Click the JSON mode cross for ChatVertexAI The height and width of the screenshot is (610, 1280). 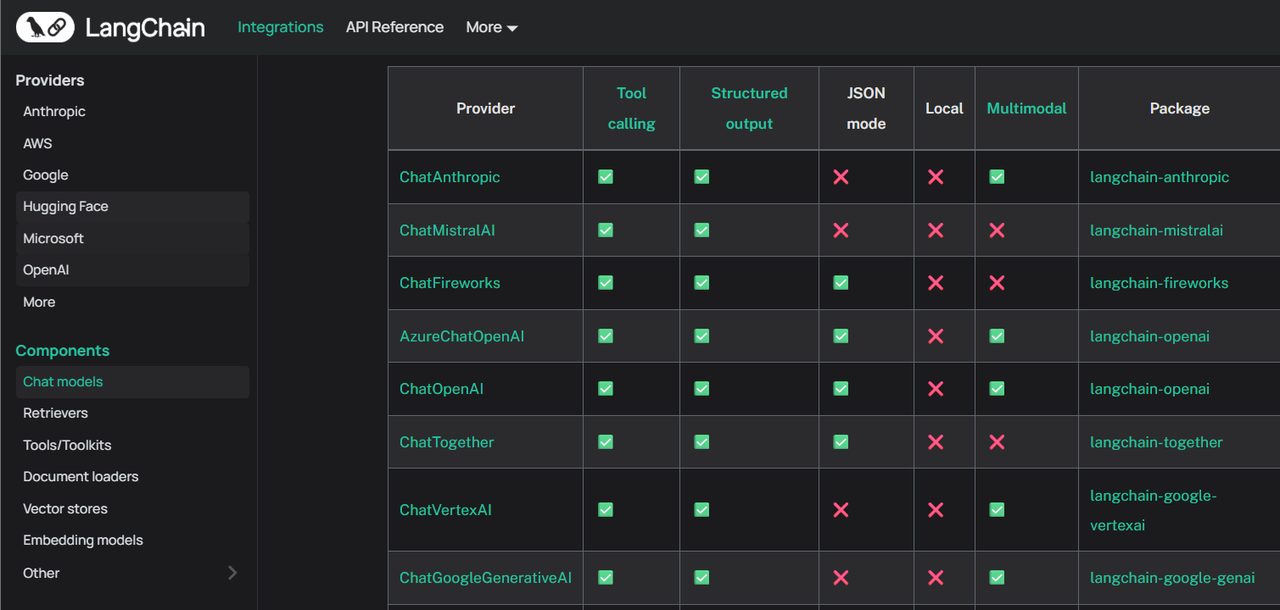[841, 510]
